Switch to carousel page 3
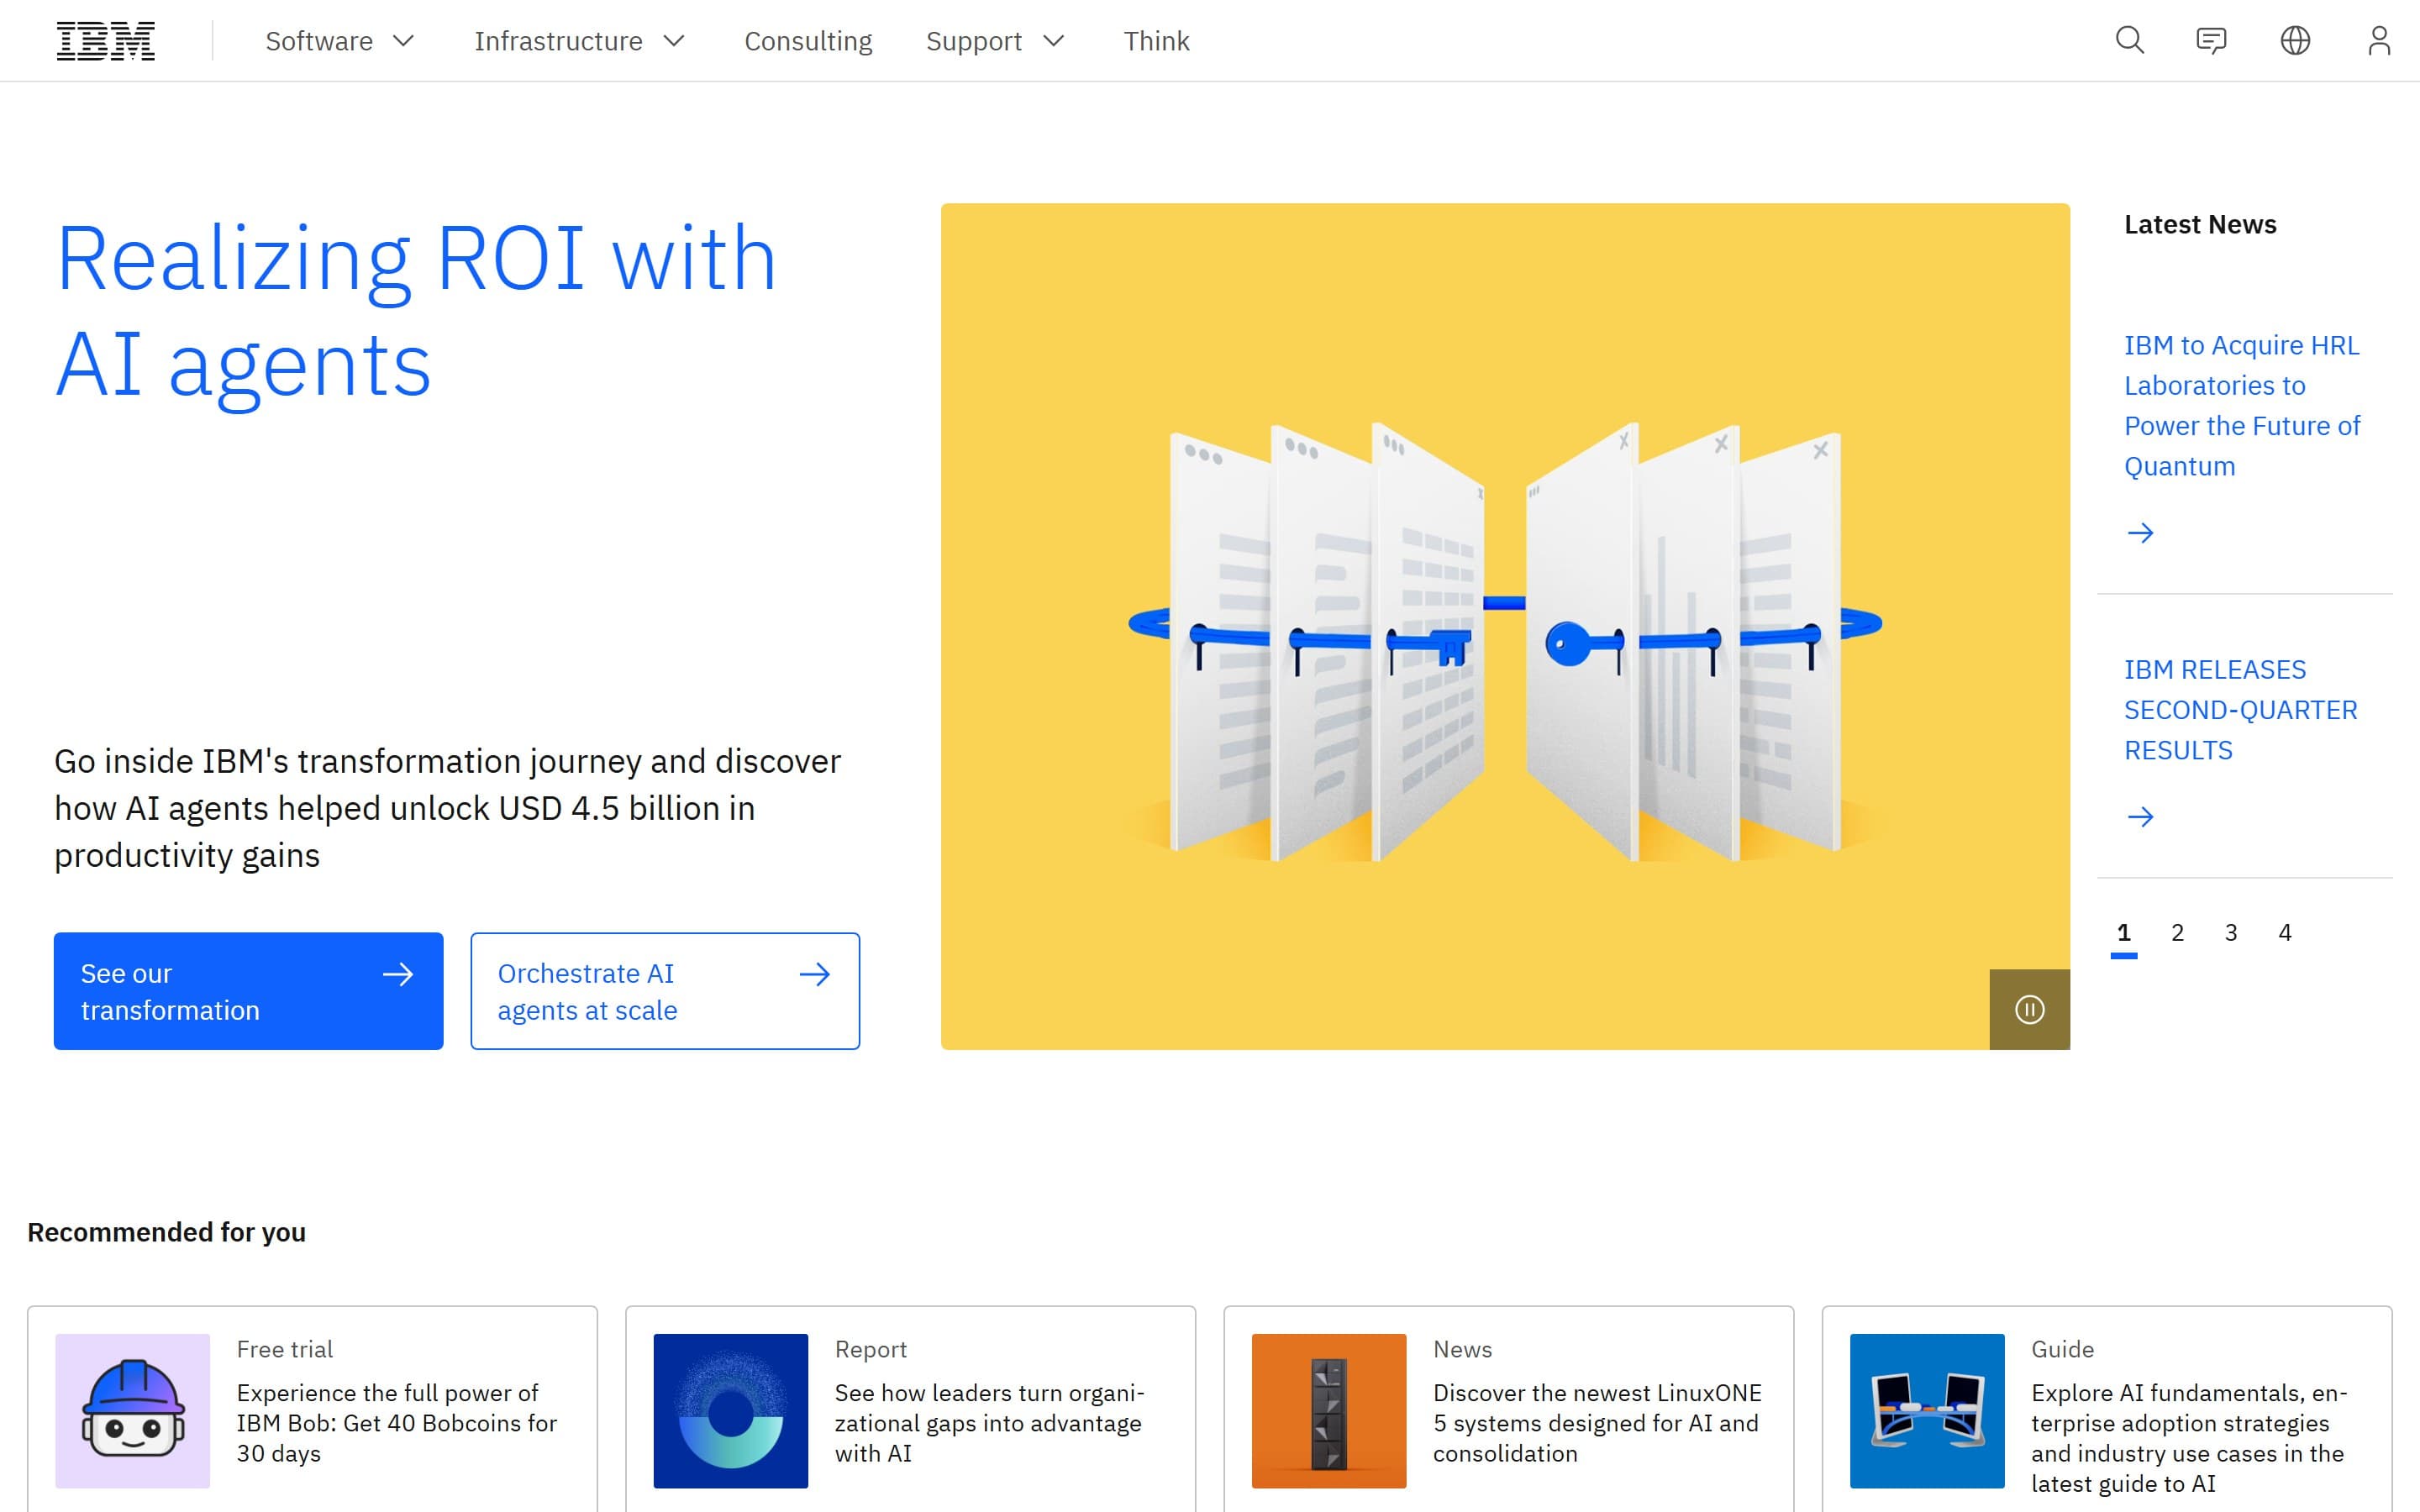2420x1512 pixels. [x=2231, y=933]
